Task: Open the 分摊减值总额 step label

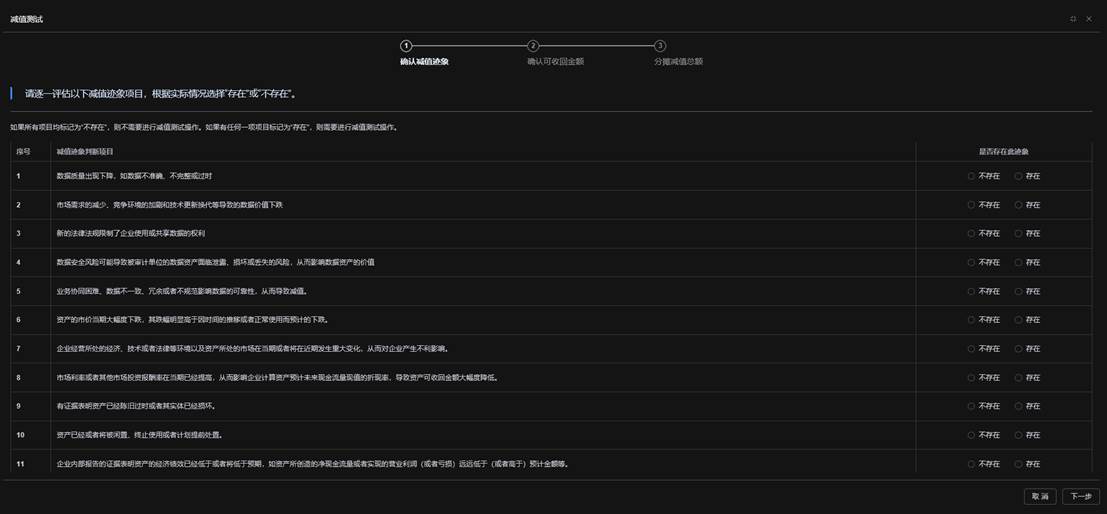Action: click(x=678, y=62)
